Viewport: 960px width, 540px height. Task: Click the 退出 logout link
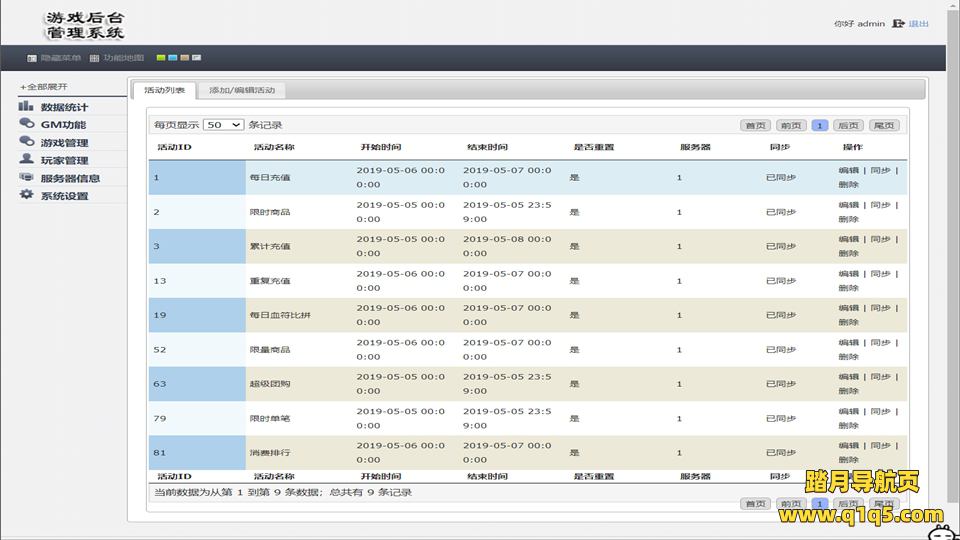click(918, 23)
